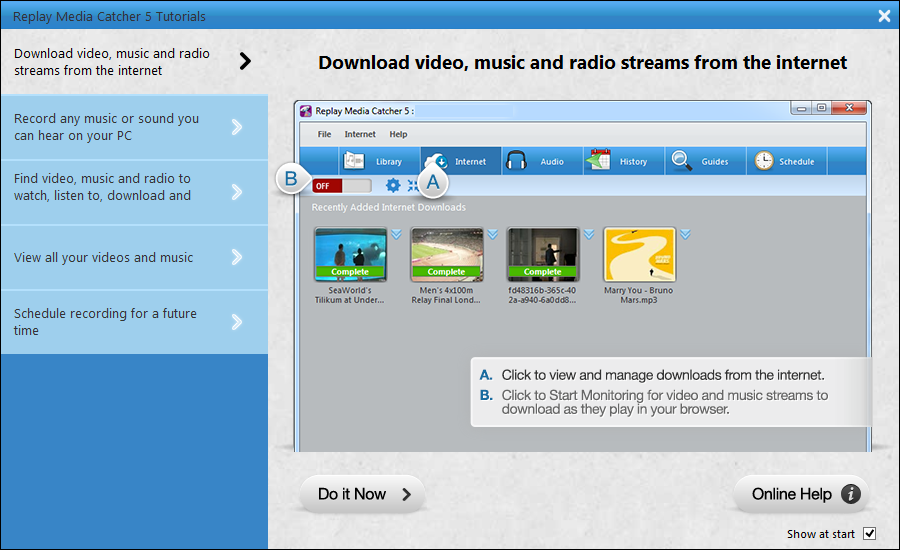Select 'Schedule recording for a future time' tutorial
Image resolution: width=900 pixels, height=550 pixels.
[134, 322]
